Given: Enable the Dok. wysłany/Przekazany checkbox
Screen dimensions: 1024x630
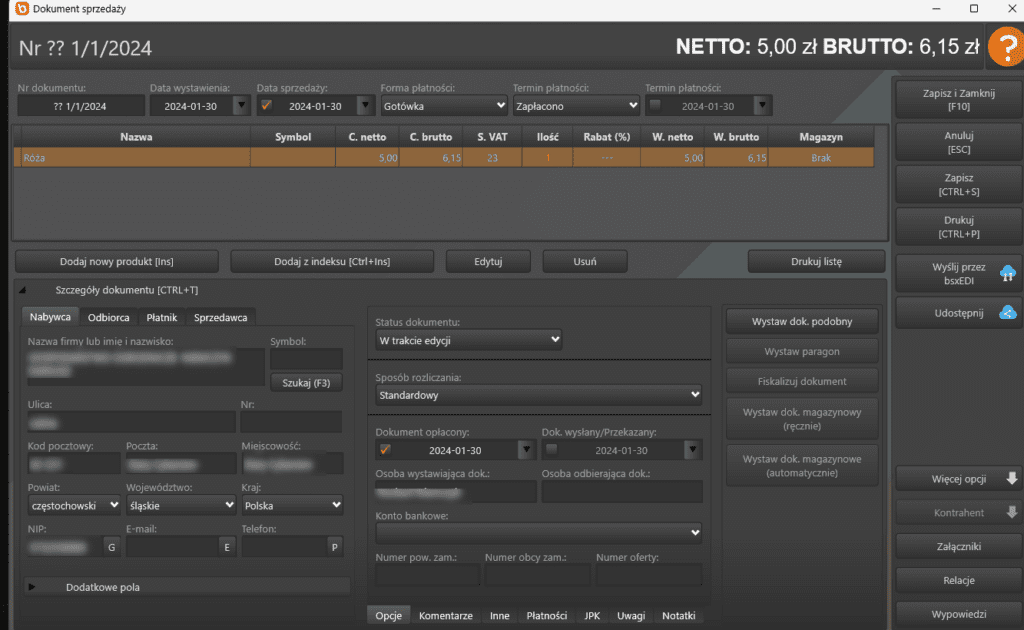Looking at the screenshot, I should click(x=551, y=450).
